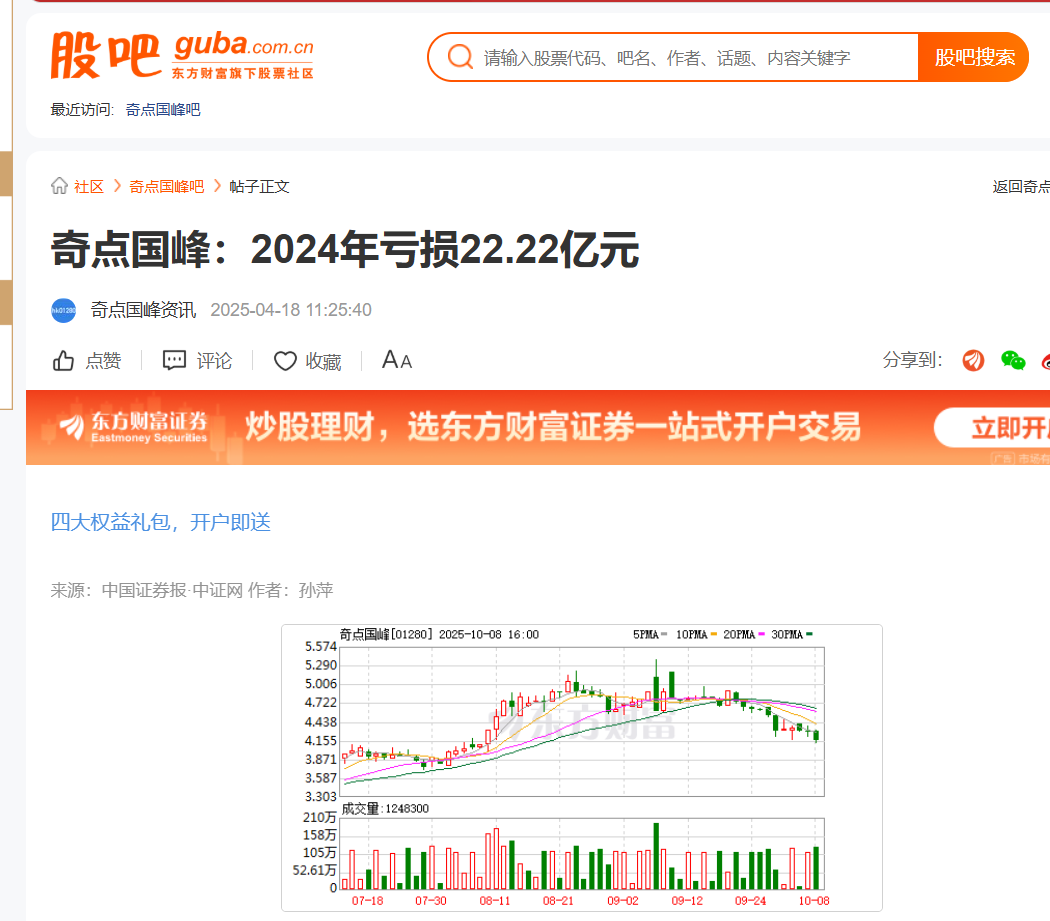Click 四大权益礼包 promo link

pos(161,522)
